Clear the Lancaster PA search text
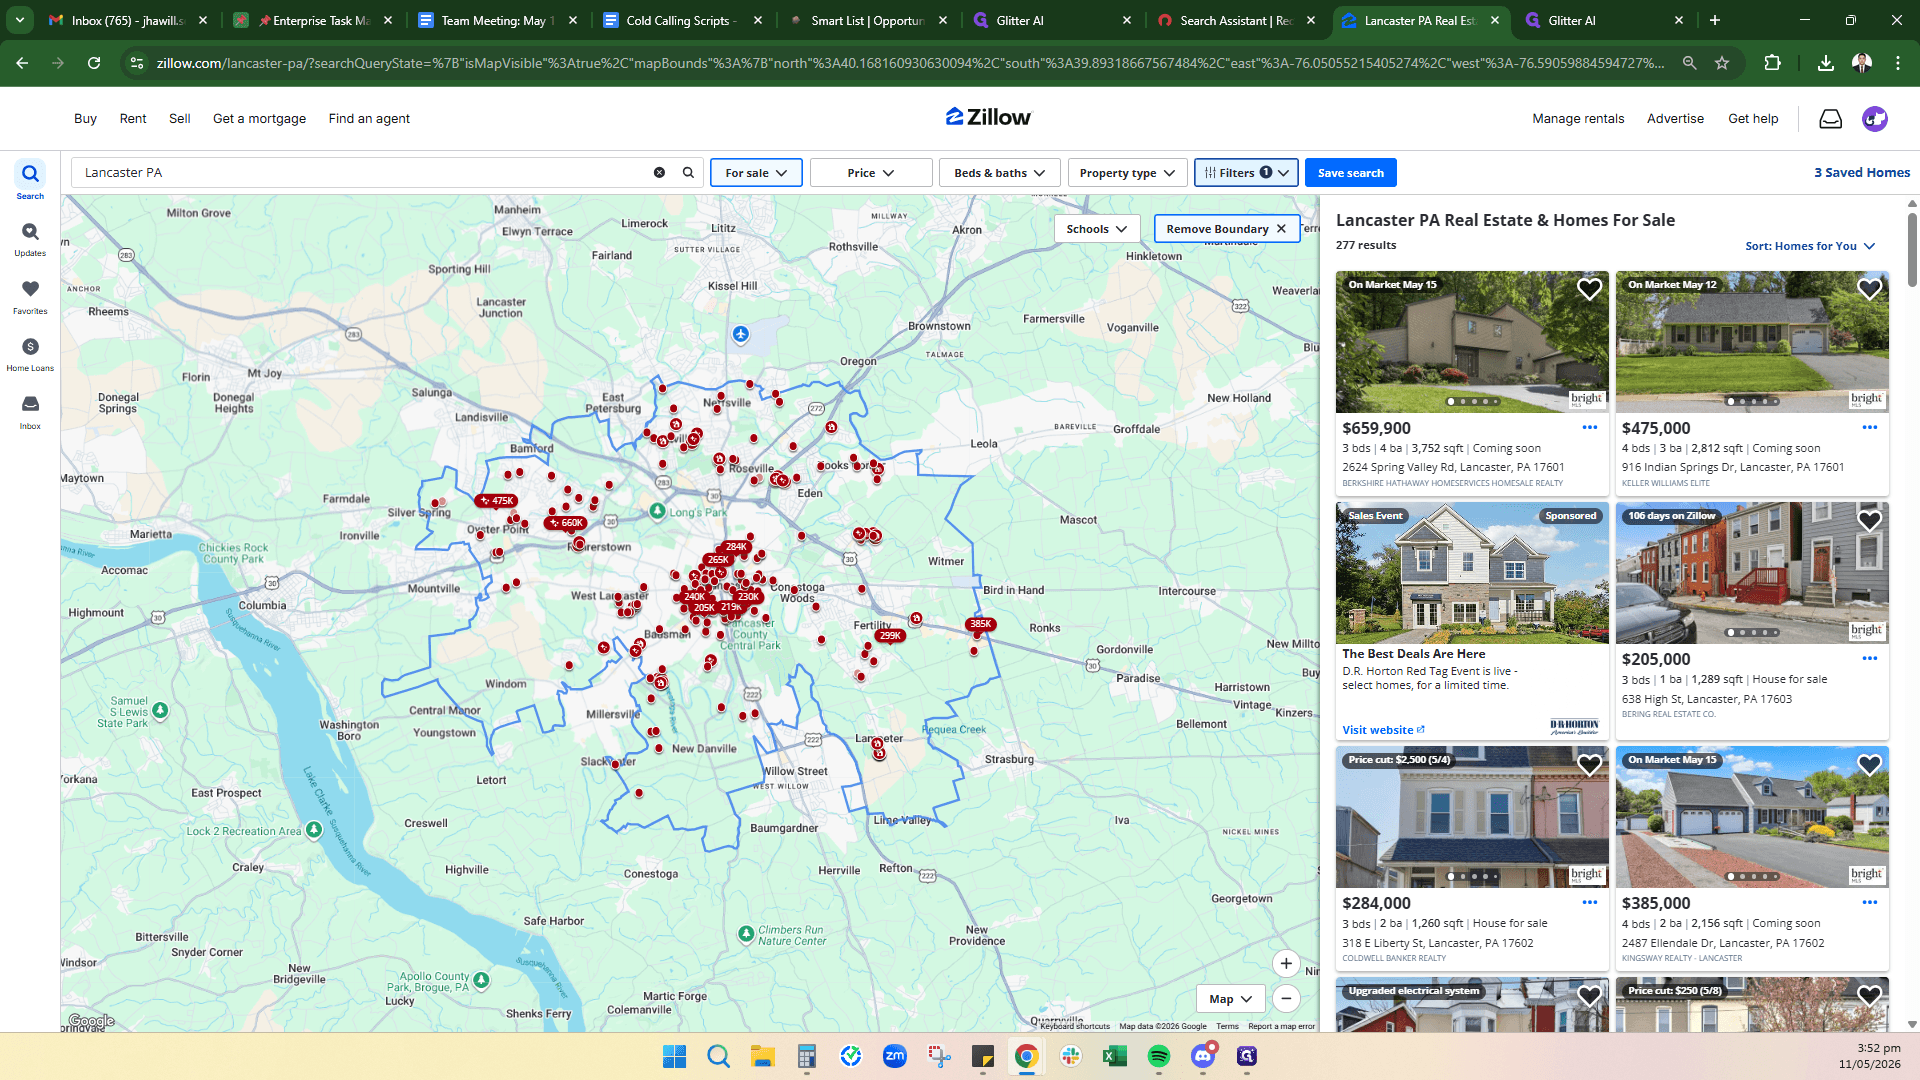 coord(659,173)
